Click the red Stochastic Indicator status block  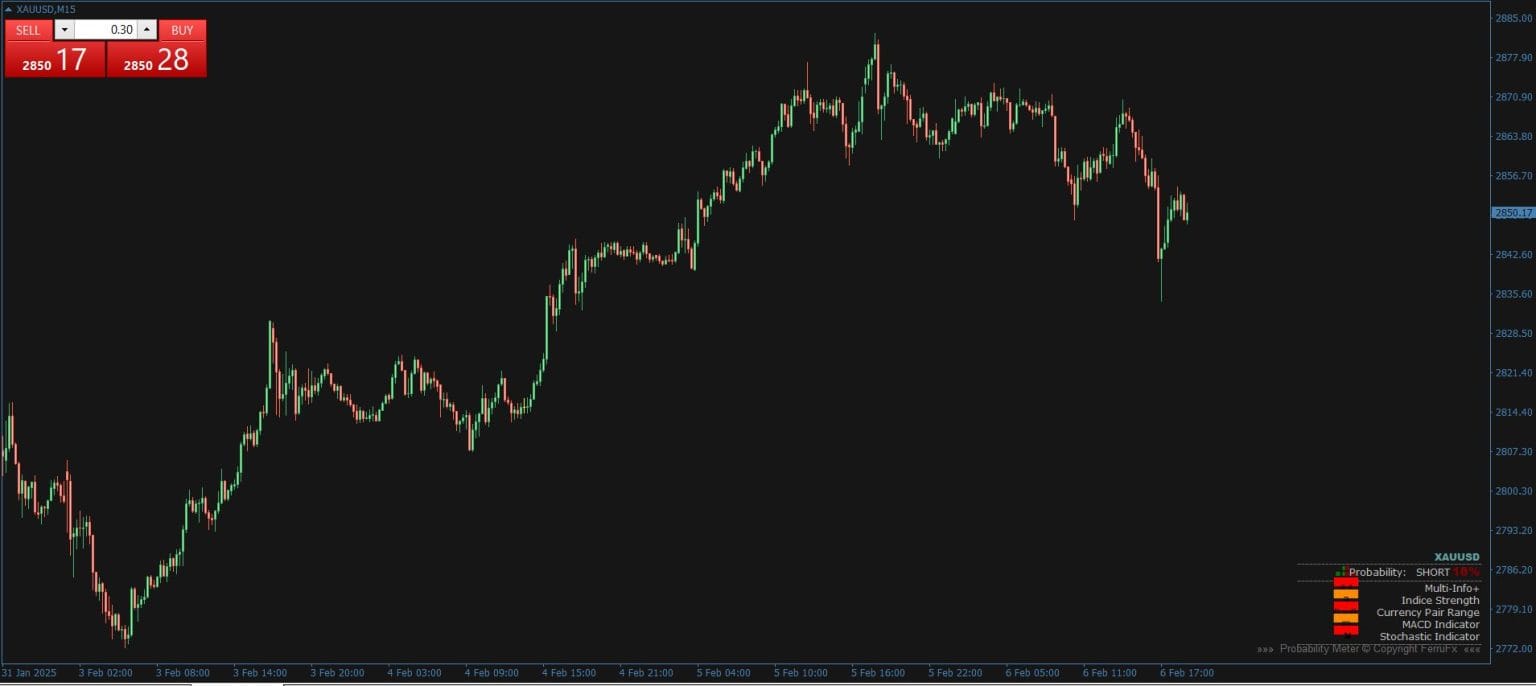pyautogui.click(x=1346, y=630)
